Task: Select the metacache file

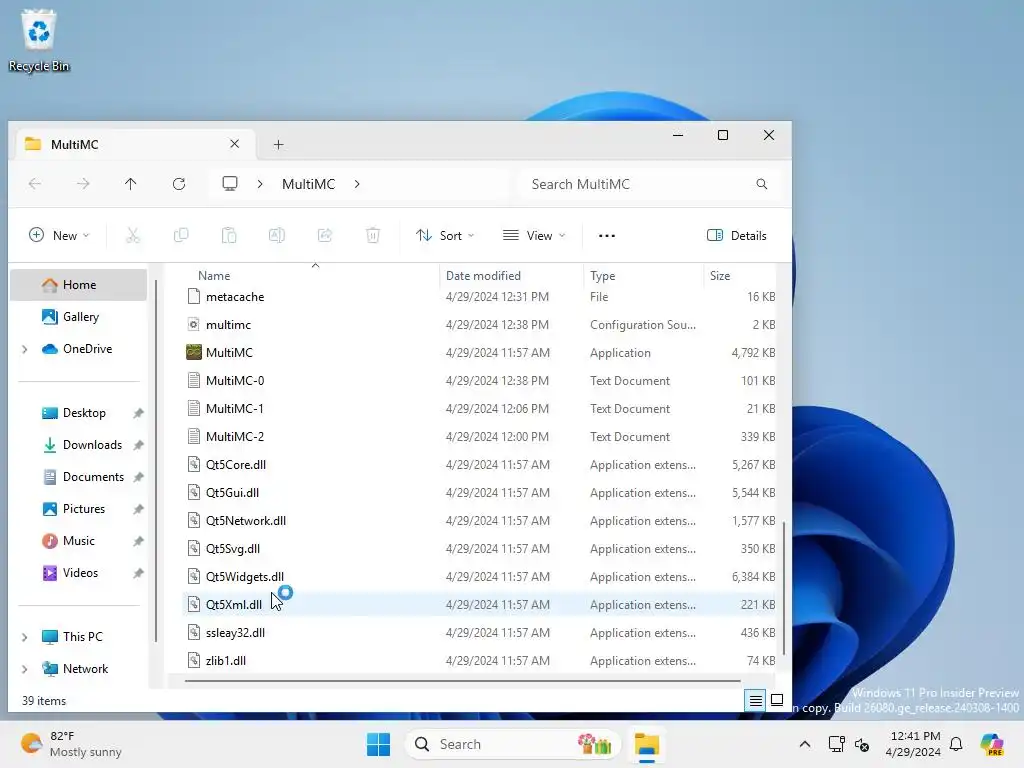Action: point(480,296)
